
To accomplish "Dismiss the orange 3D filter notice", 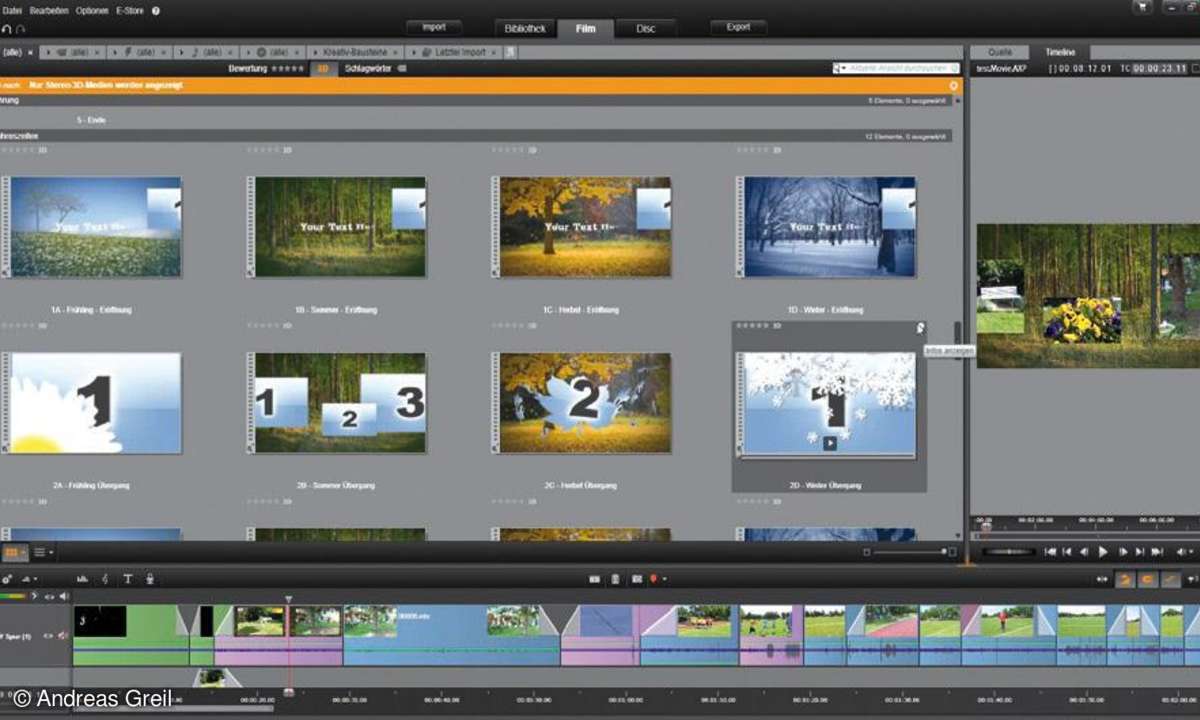I will [x=953, y=86].
